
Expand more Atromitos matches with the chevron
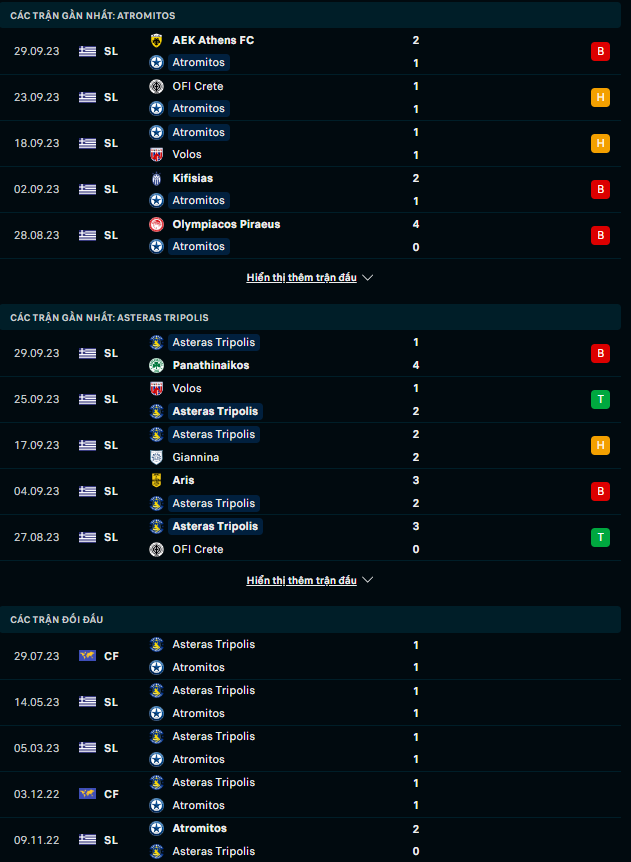(367, 278)
